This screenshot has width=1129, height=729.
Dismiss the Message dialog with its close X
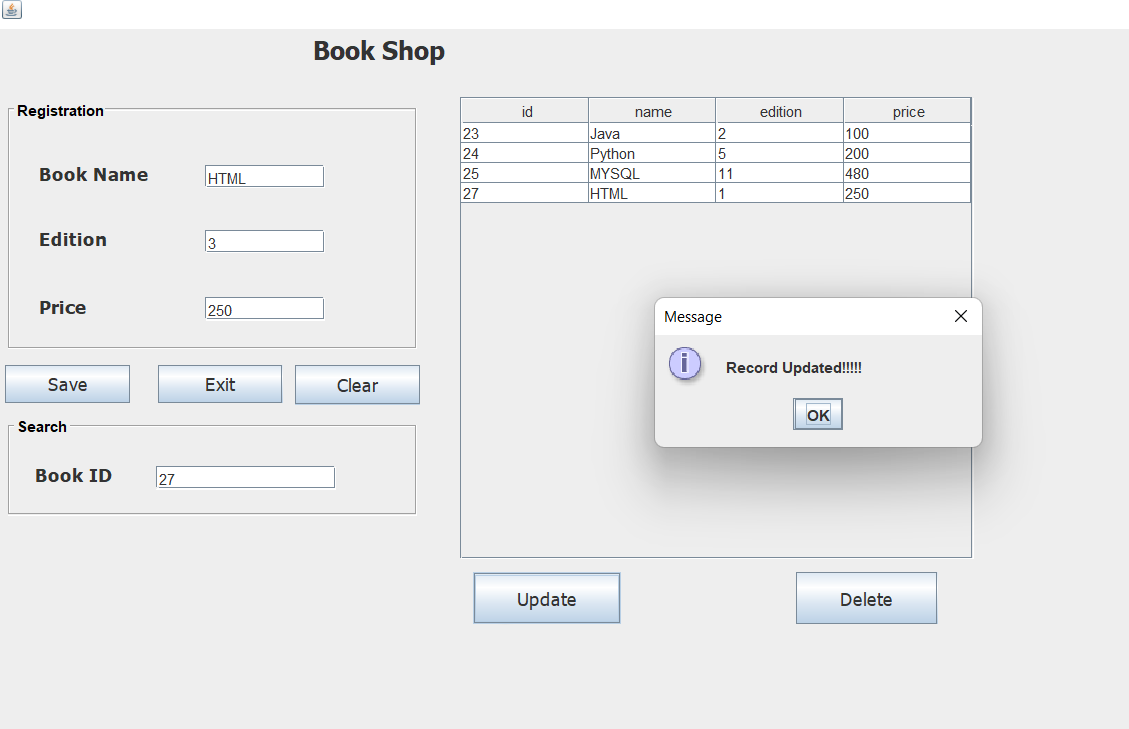tap(960, 316)
